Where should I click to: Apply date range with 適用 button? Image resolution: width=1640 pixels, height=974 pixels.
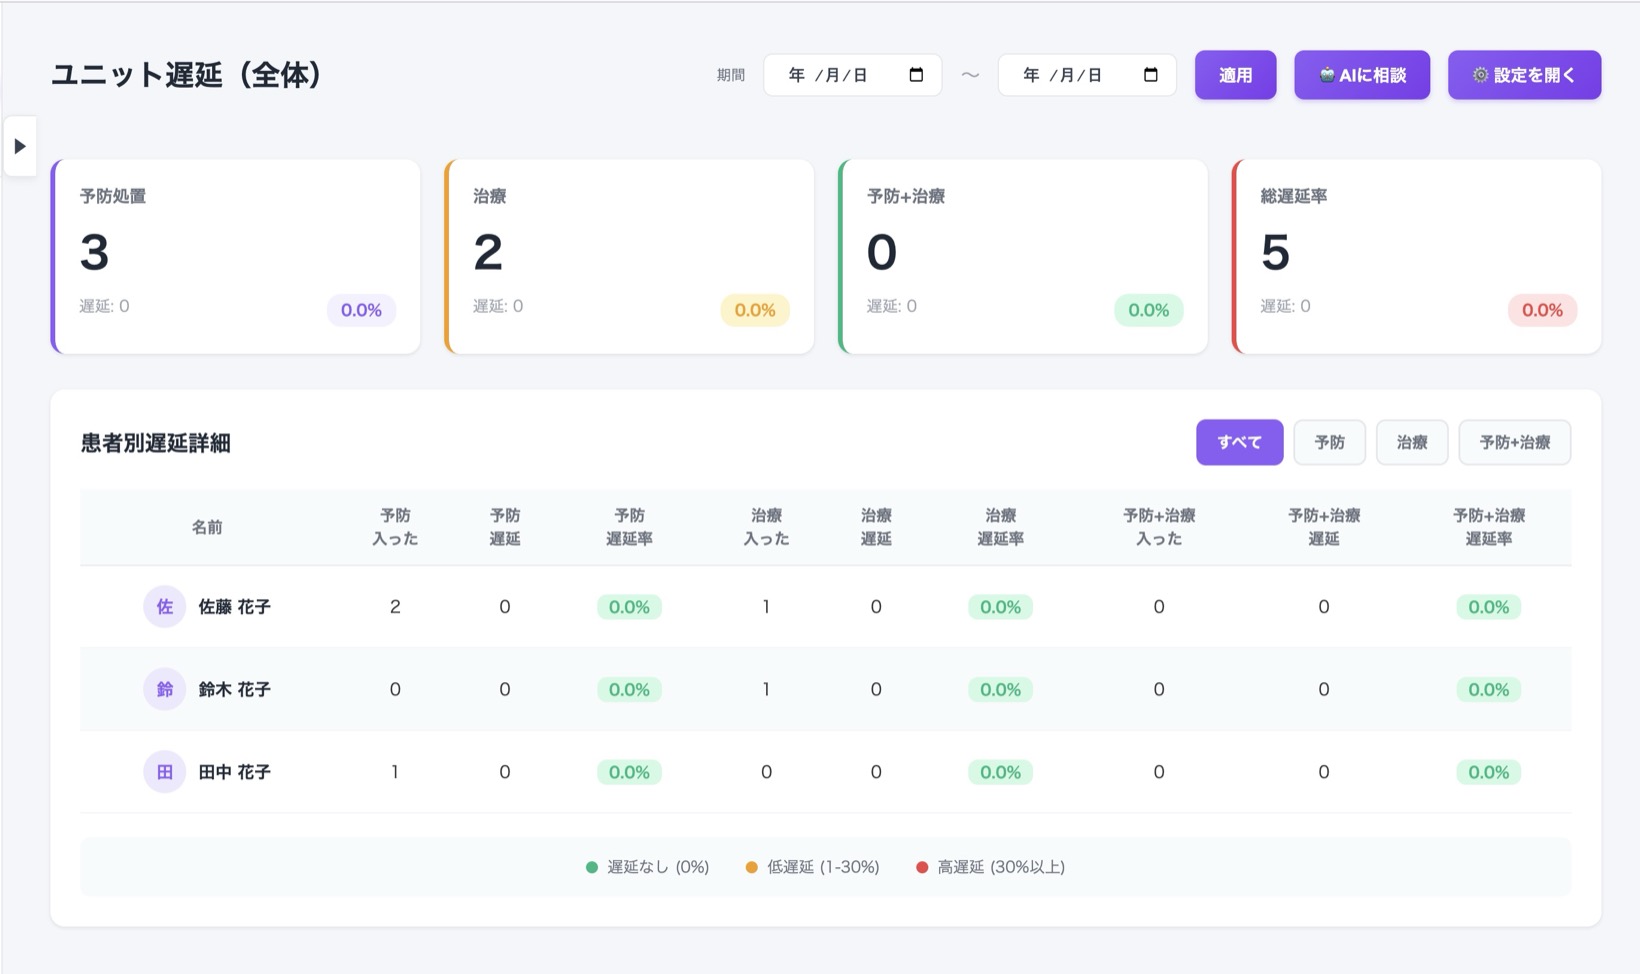click(x=1235, y=75)
